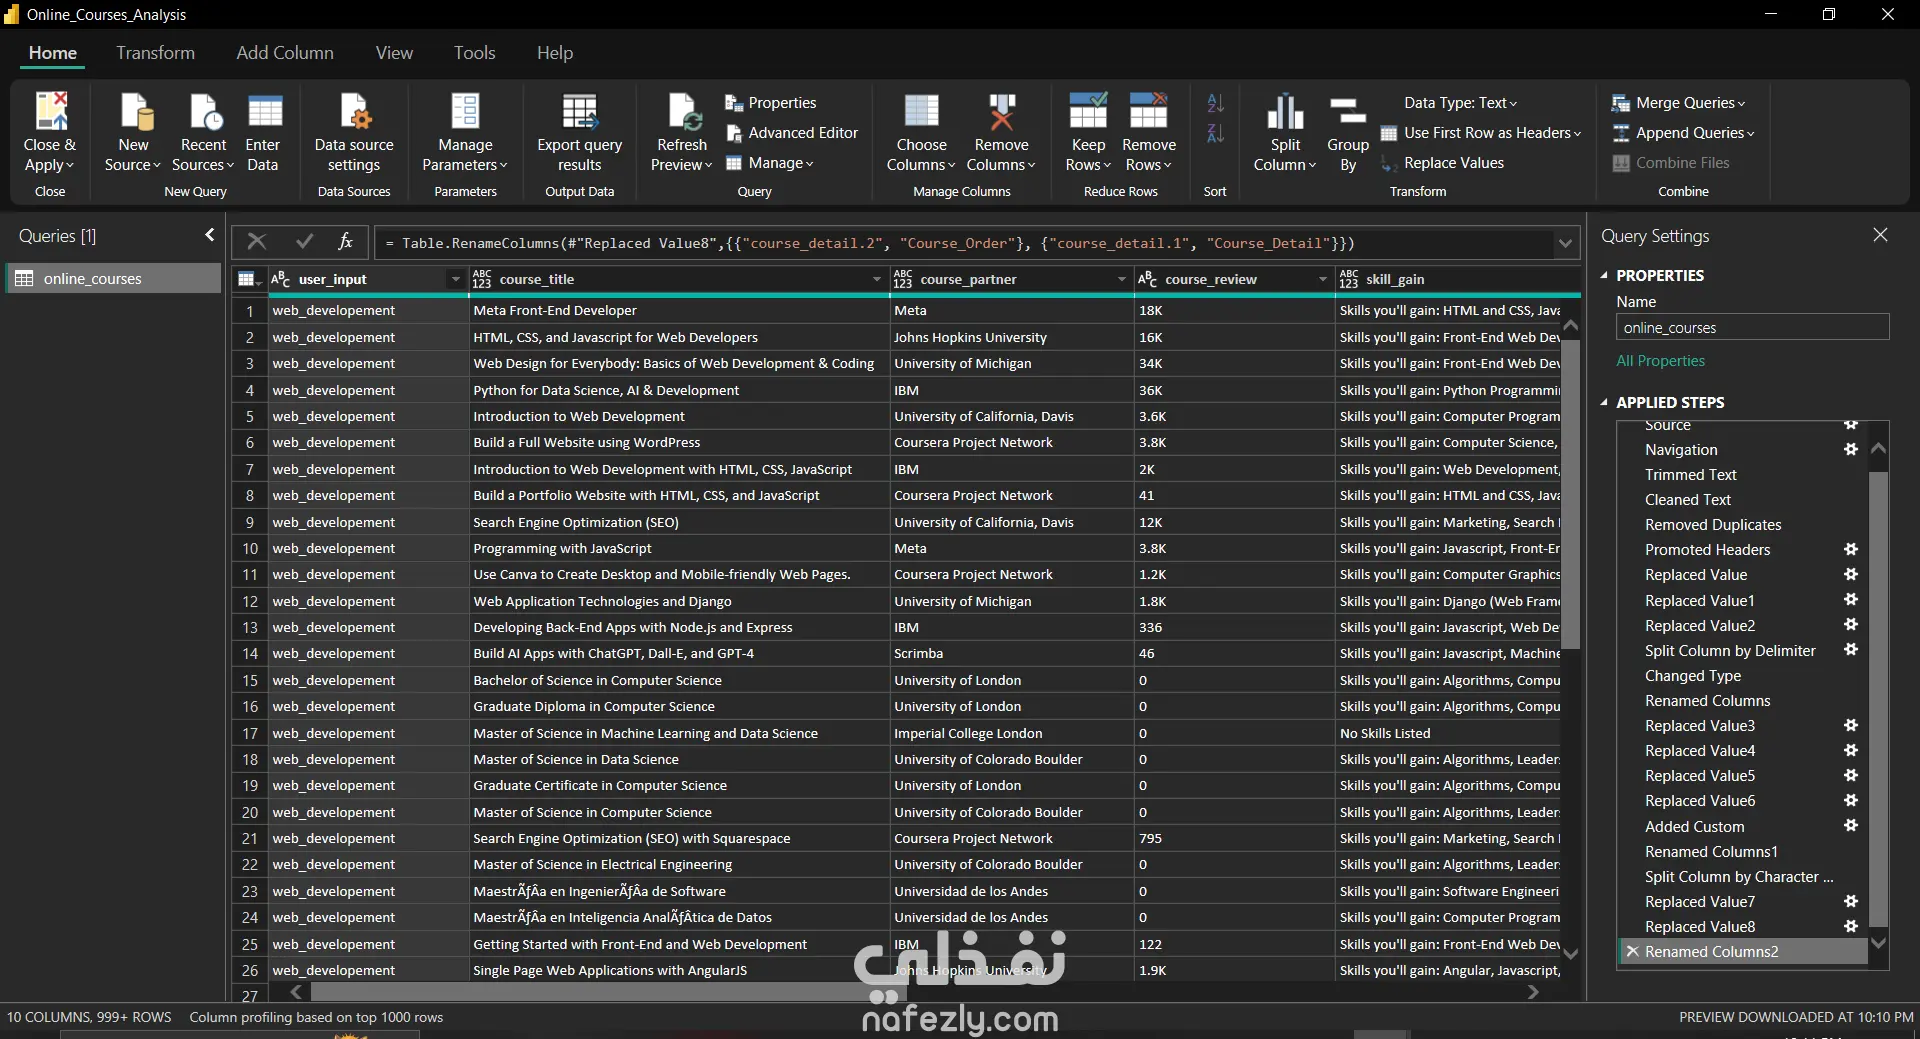Open settings gear for Replaced Value8 step
This screenshot has height=1039, width=1920.
click(x=1851, y=927)
